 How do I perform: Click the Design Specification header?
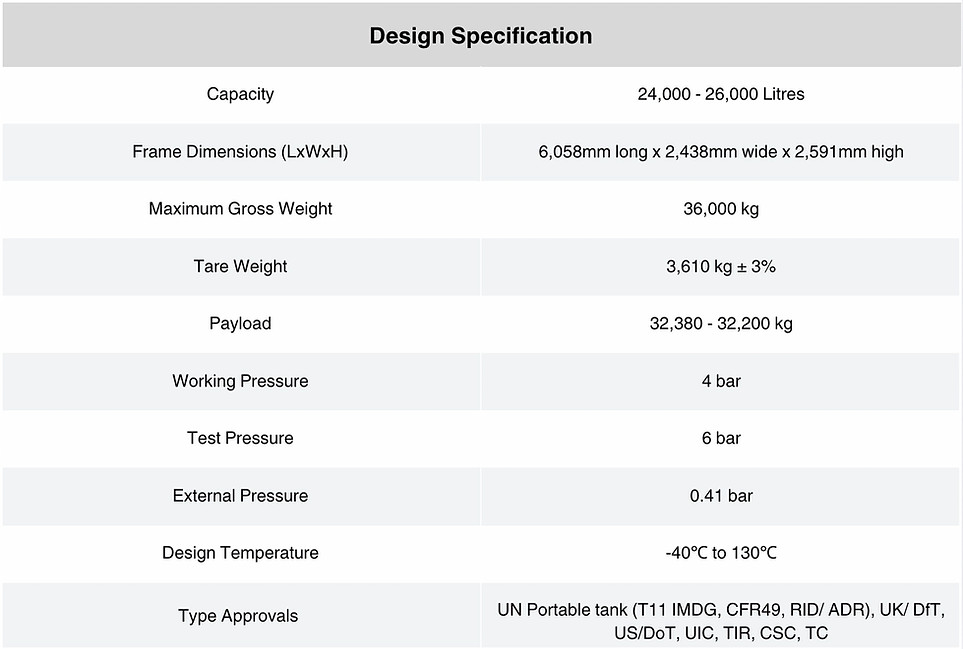(481, 36)
